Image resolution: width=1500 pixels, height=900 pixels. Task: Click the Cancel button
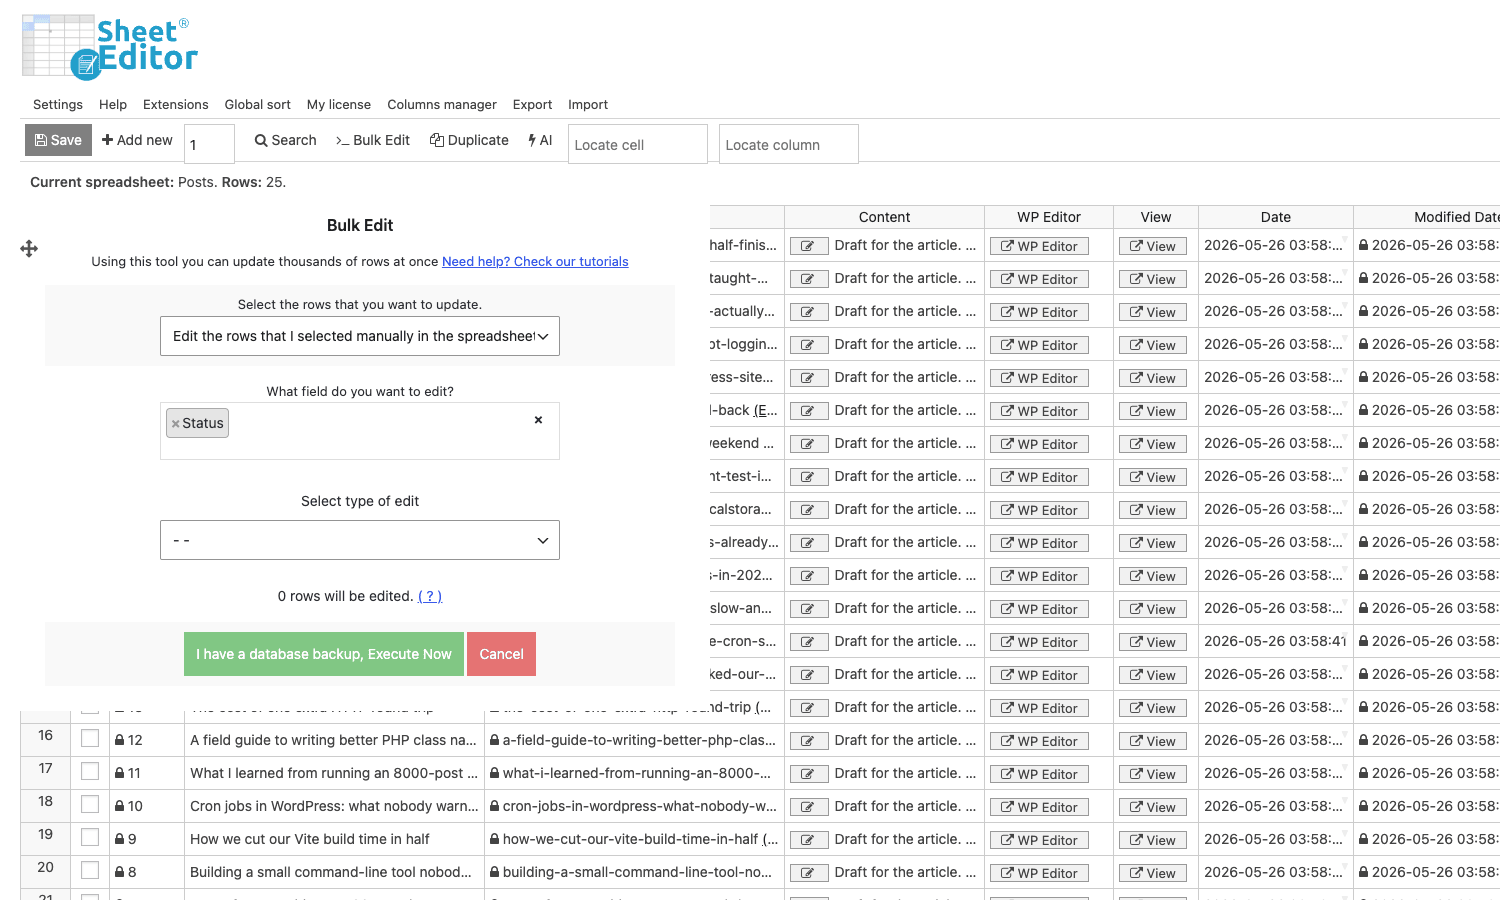click(501, 654)
